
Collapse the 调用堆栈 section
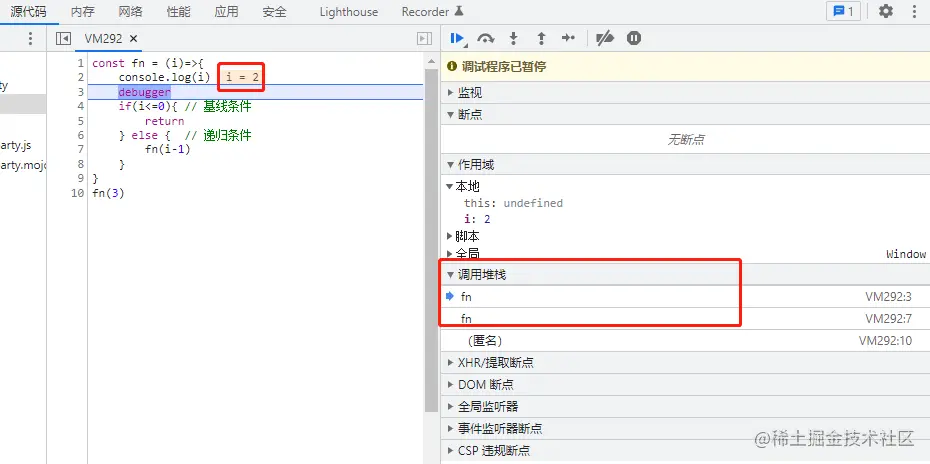[686, 275]
